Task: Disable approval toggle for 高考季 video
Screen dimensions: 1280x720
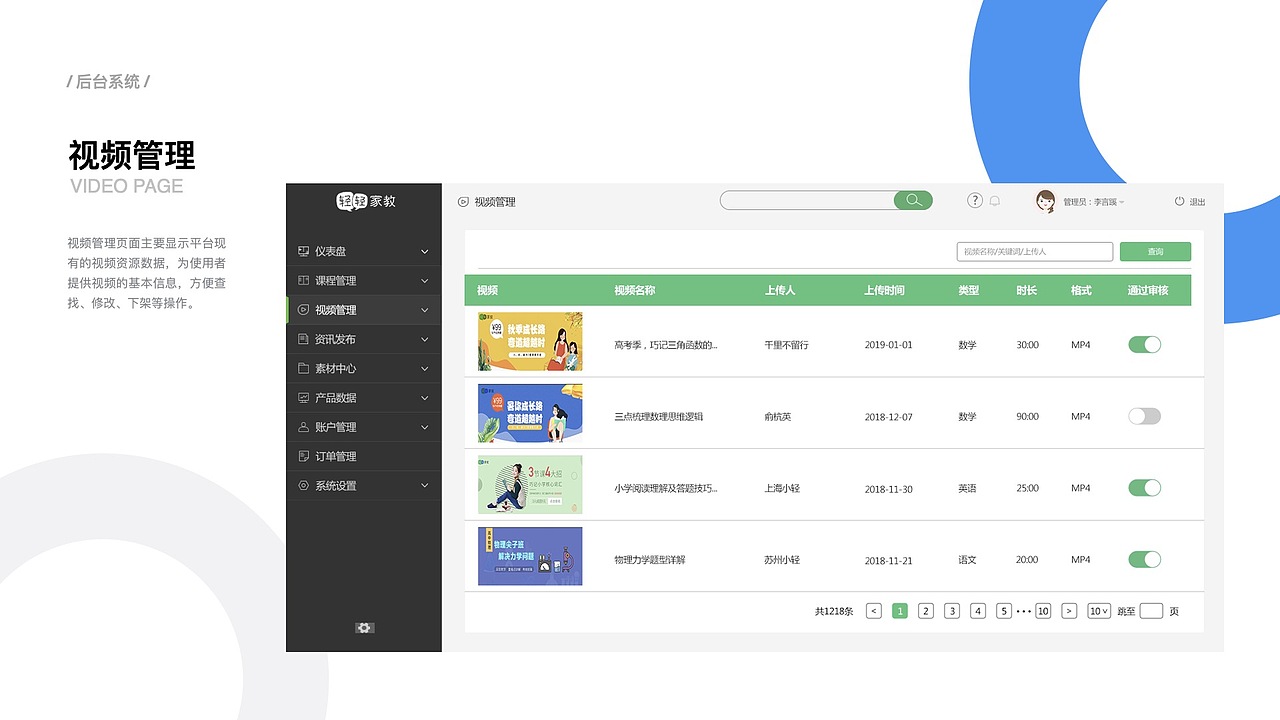Action: click(x=1144, y=344)
